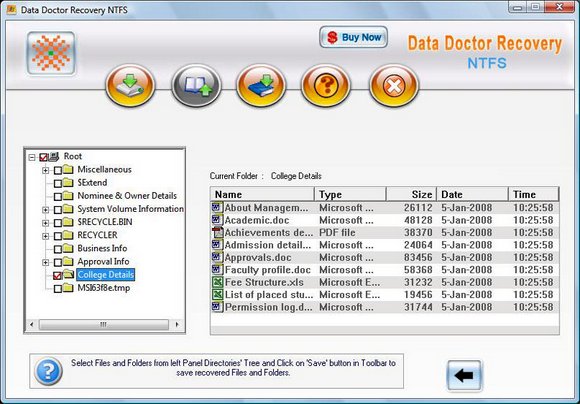Click the blue book save log icon
The image size is (580, 404).
pos(261,85)
